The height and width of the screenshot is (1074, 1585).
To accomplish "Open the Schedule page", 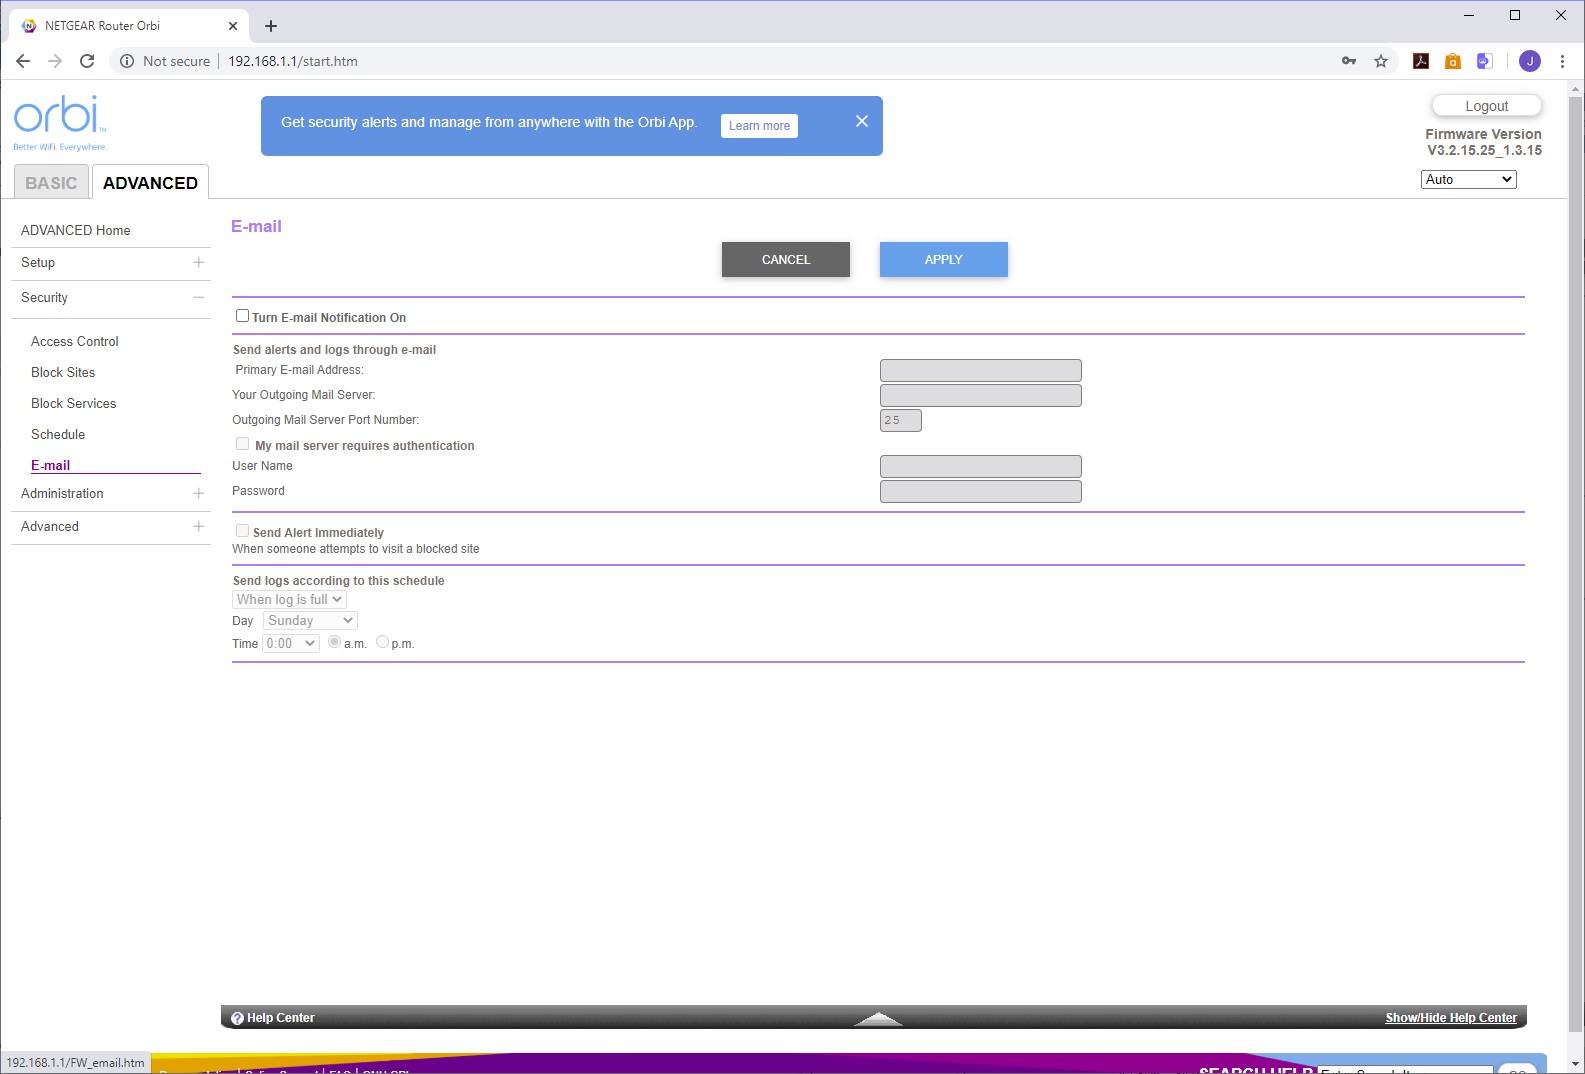I will pos(58,434).
